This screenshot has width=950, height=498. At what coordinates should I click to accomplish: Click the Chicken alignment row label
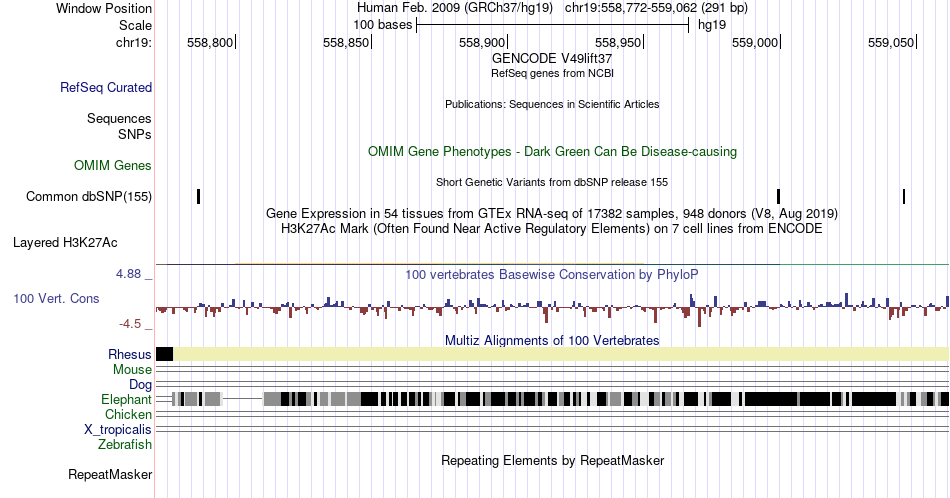pyautogui.click(x=128, y=414)
